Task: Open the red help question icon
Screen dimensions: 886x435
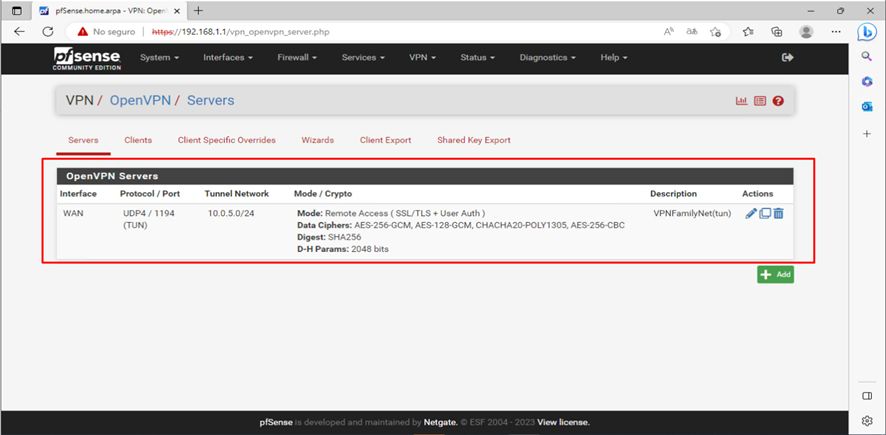Action: click(x=778, y=101)
